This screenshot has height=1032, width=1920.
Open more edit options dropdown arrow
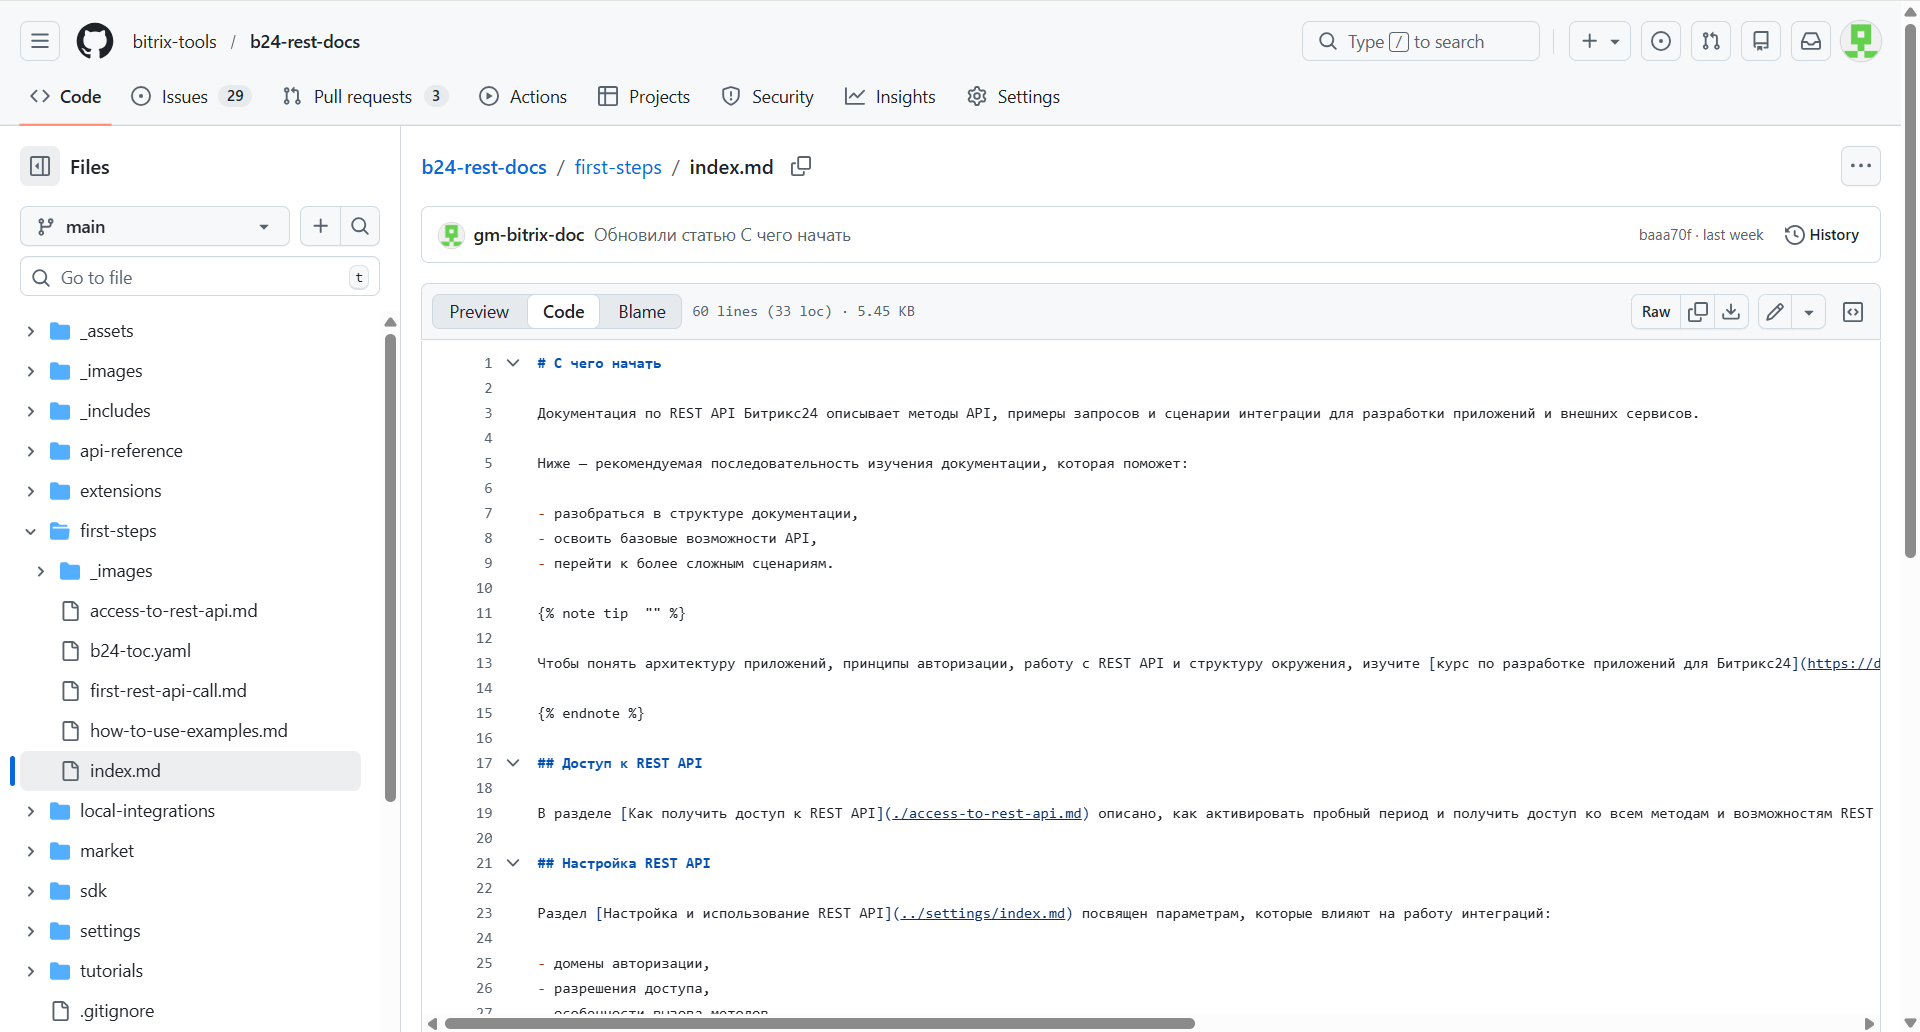coord(1809,312)
